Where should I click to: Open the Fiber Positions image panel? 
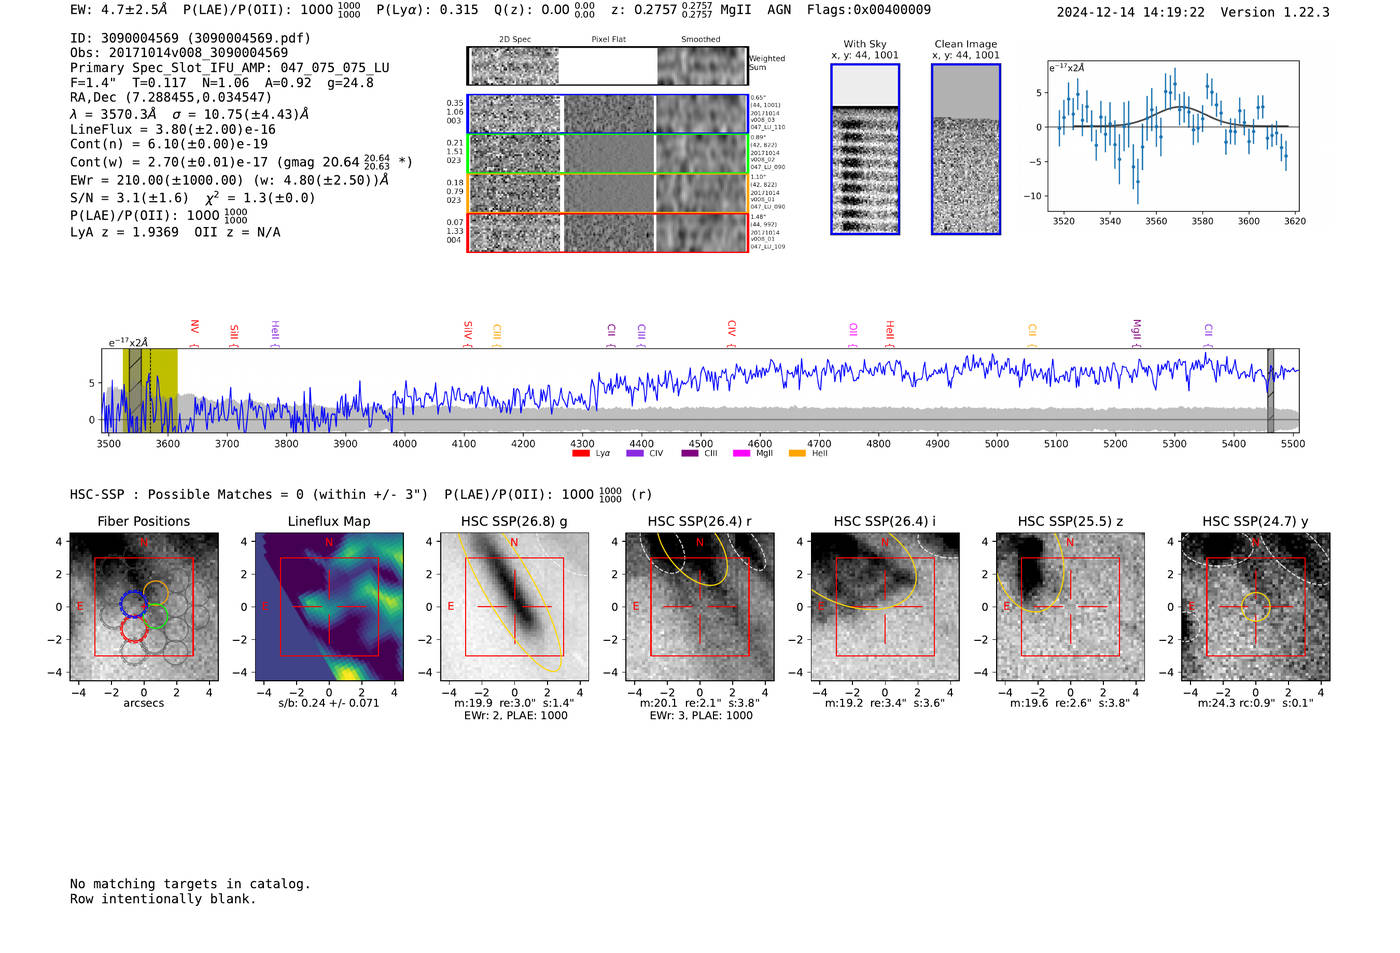144,607
